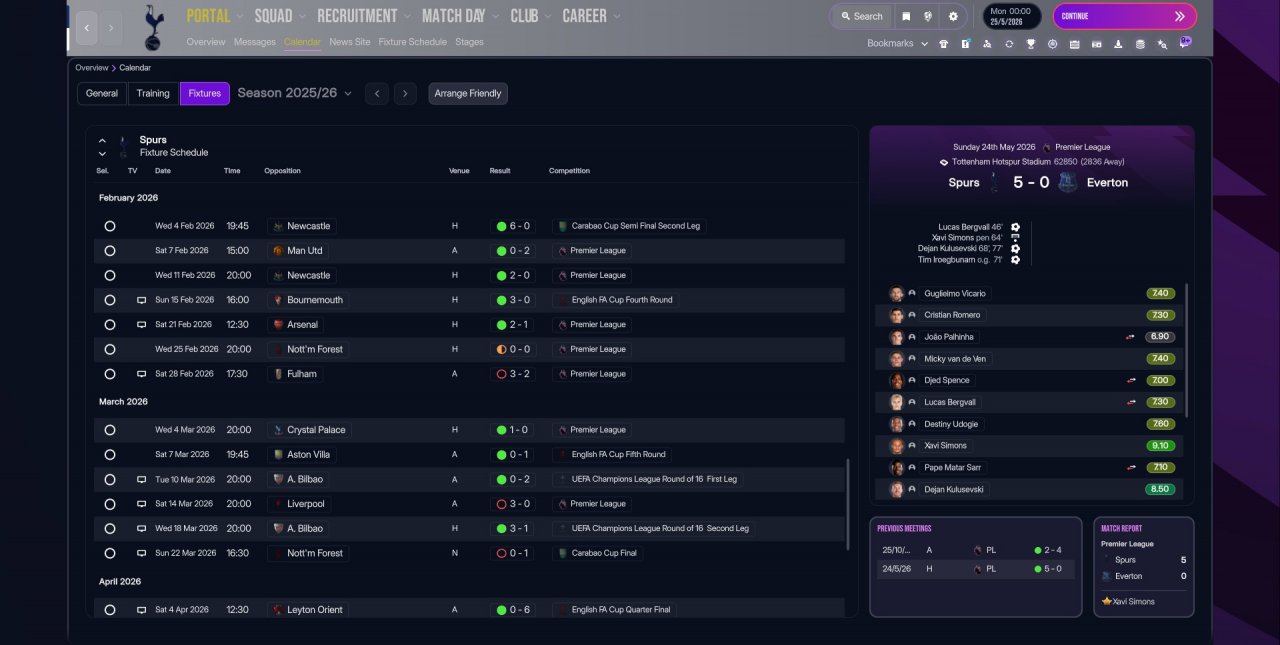Image resolution: width=1280 pixels, height=645 pixels.
Task: Switch to the Training calendar tab
Action: tap(153, 93)
